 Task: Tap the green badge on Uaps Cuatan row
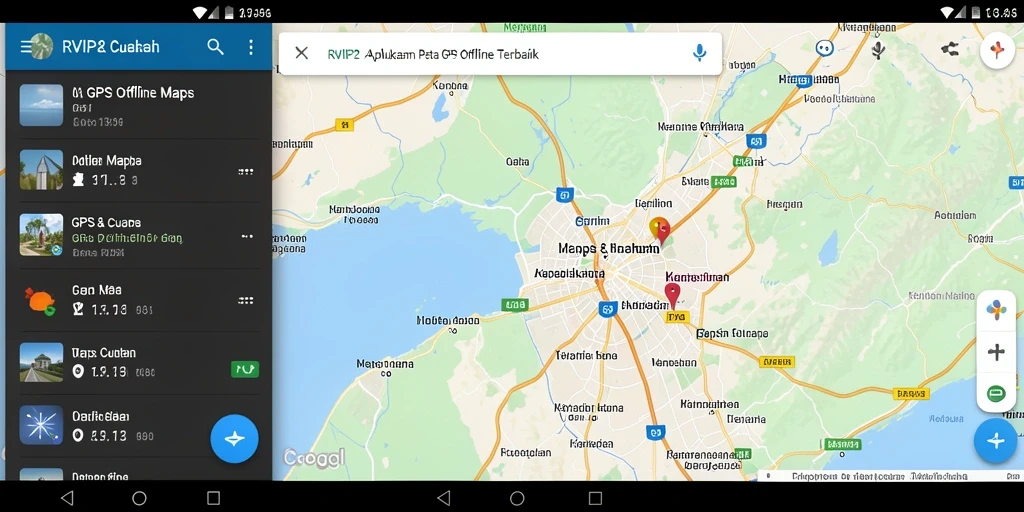(x=245, y=370)
